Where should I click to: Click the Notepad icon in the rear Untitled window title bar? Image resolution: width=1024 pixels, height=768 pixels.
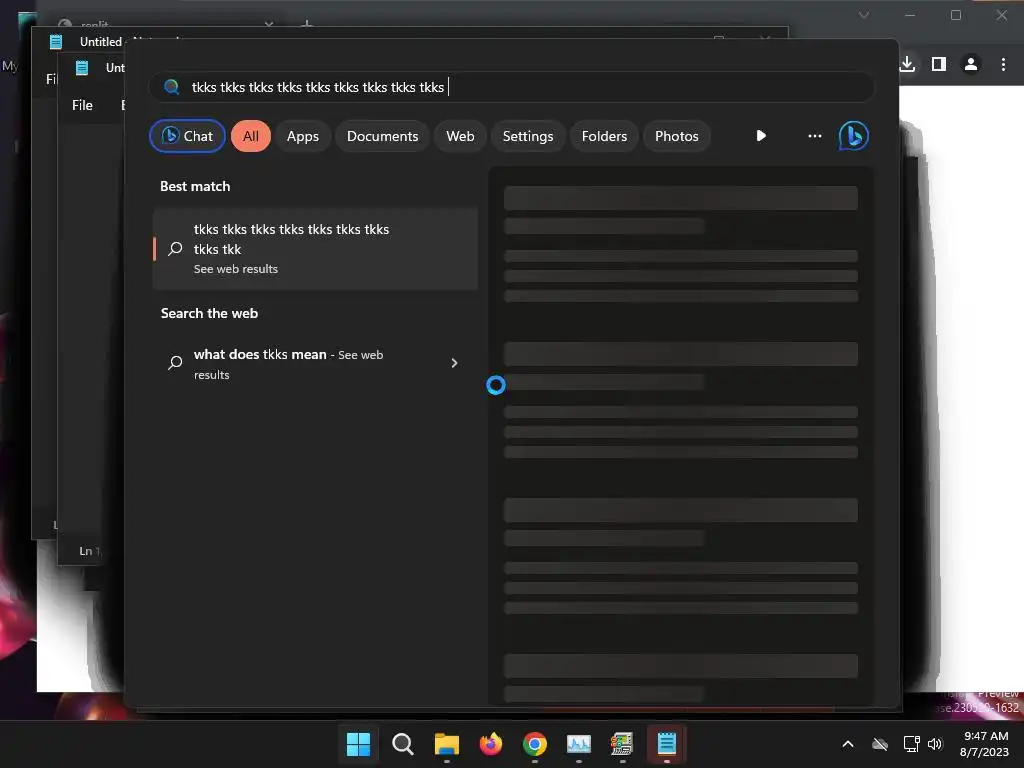coord(56,42)
